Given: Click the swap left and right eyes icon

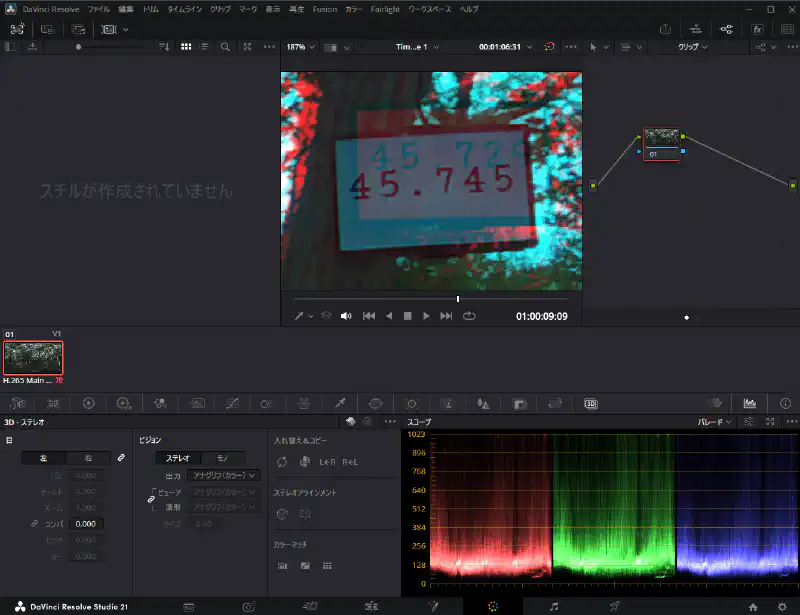Looking at the screenshot, I should click(x=282, y=462).
